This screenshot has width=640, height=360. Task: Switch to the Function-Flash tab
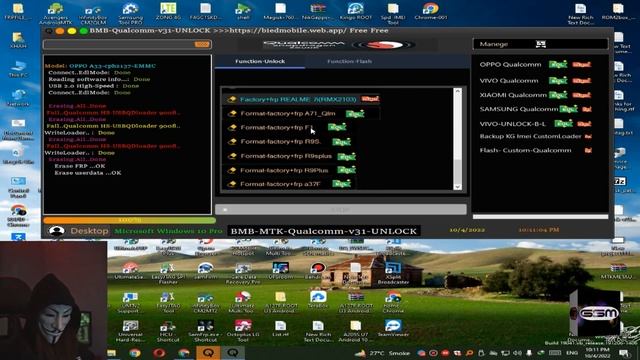pos(349,61)
